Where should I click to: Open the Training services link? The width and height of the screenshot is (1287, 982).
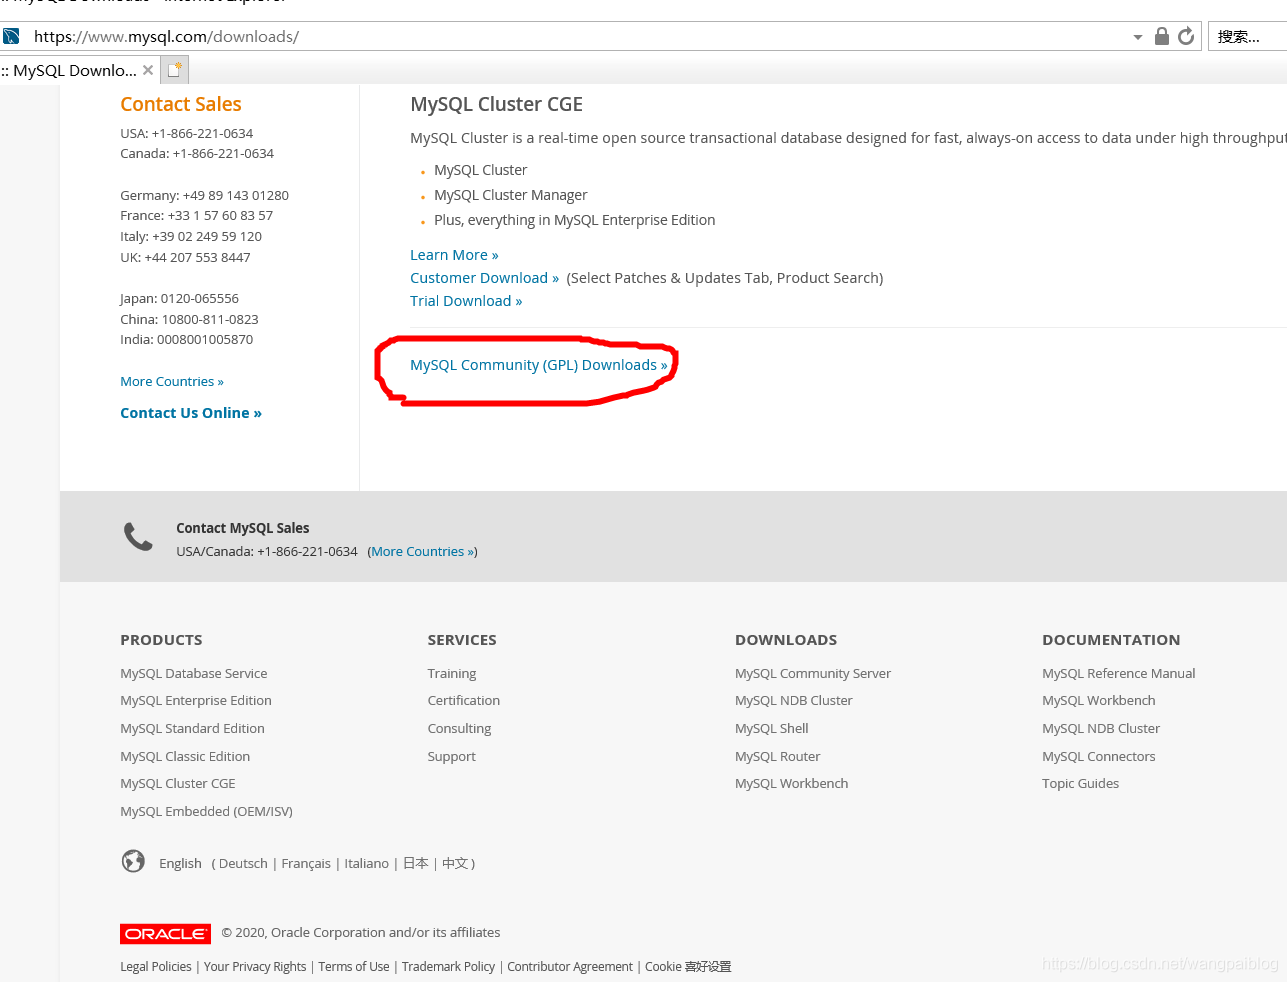click(452, 674)
